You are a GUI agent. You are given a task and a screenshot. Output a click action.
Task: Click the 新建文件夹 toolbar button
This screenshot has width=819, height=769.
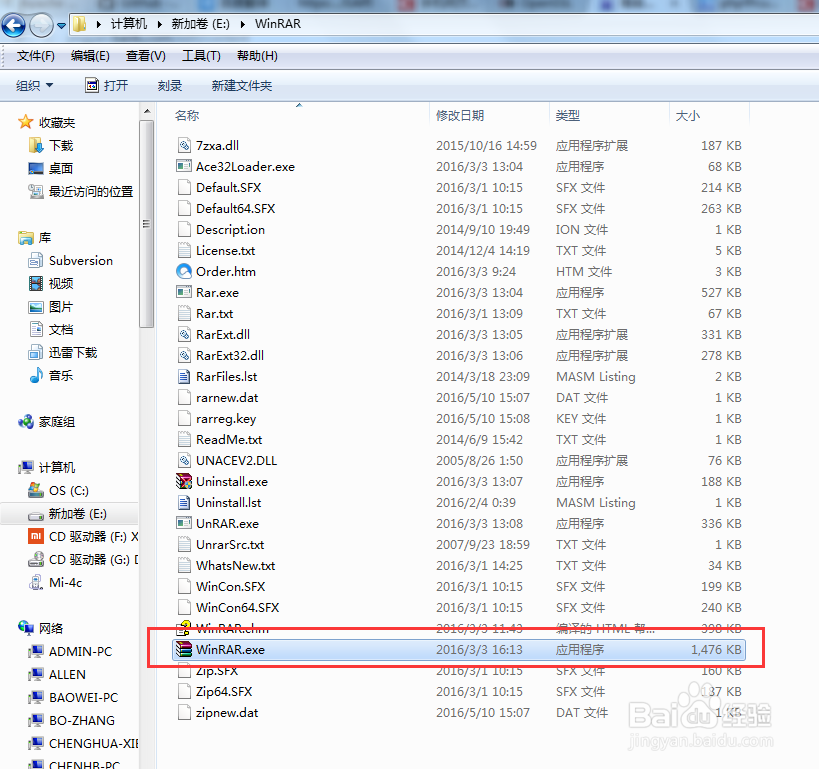pyautogui.click(x=242, y=86)
